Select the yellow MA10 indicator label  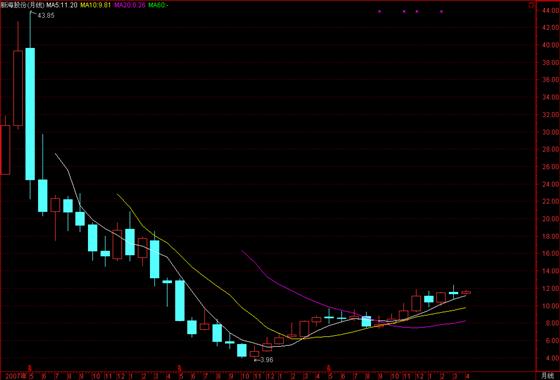(95, 5)
